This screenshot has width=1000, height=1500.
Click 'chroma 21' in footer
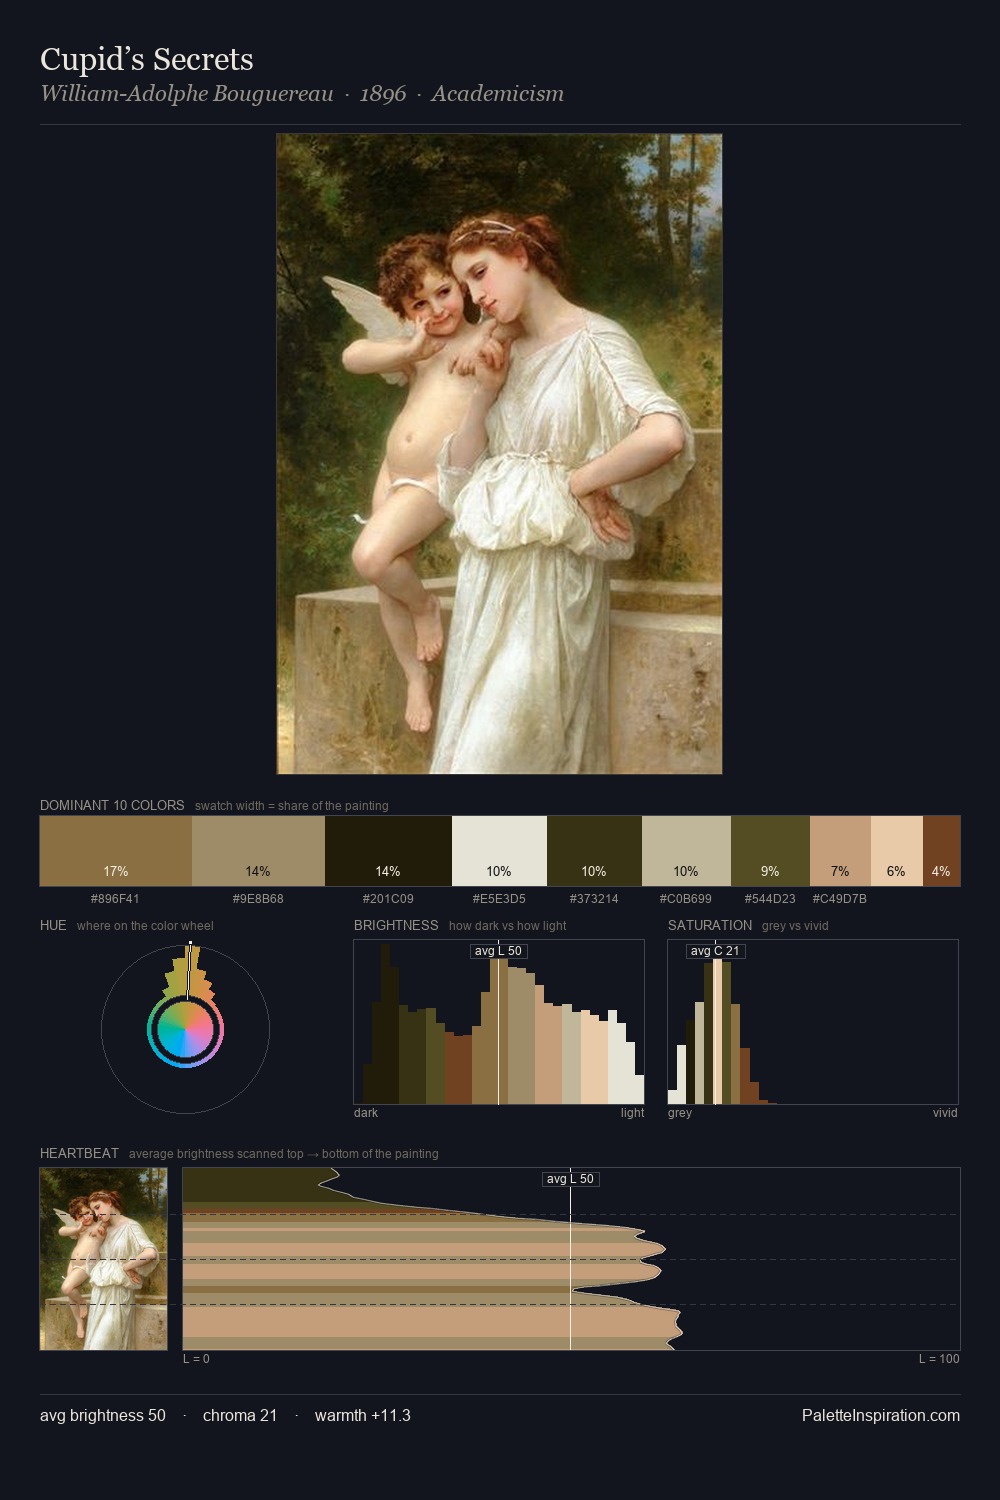click(x=240, y=1415)
